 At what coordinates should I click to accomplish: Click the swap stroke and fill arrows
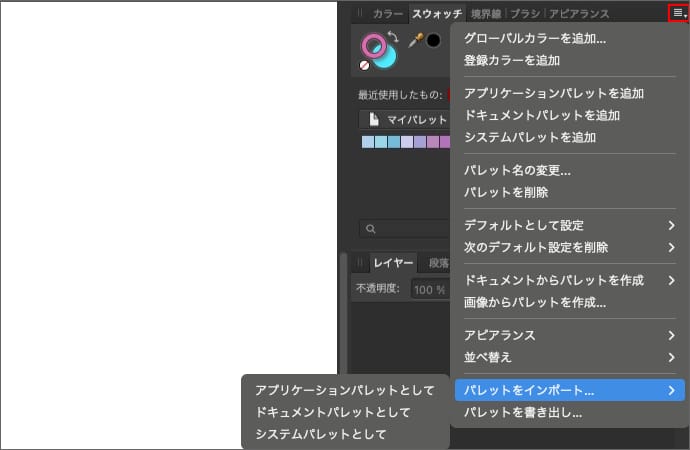[392, 36]
